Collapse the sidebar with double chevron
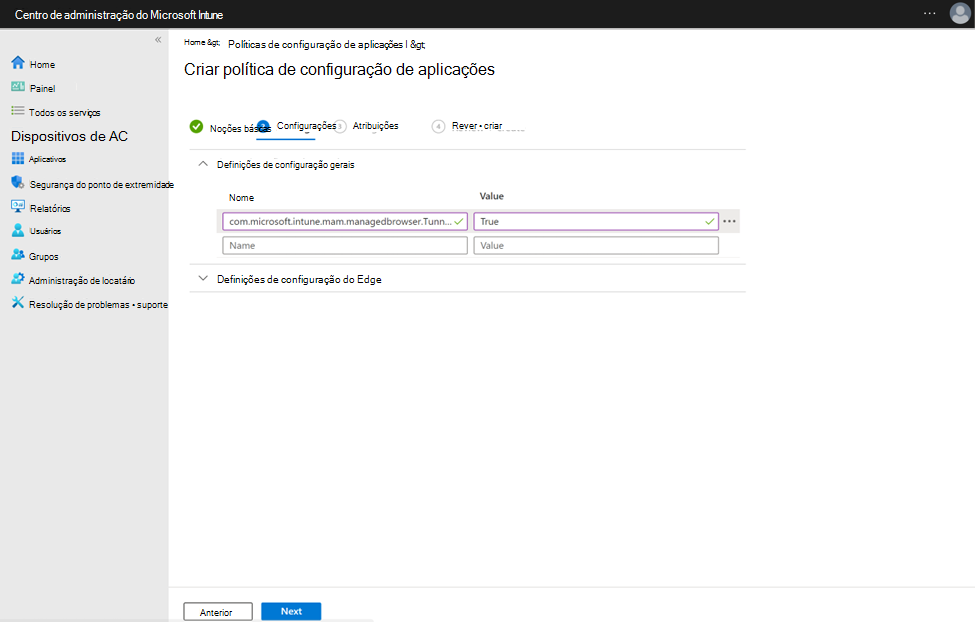Viewport: 975px width, 622px height. (158, 40)
